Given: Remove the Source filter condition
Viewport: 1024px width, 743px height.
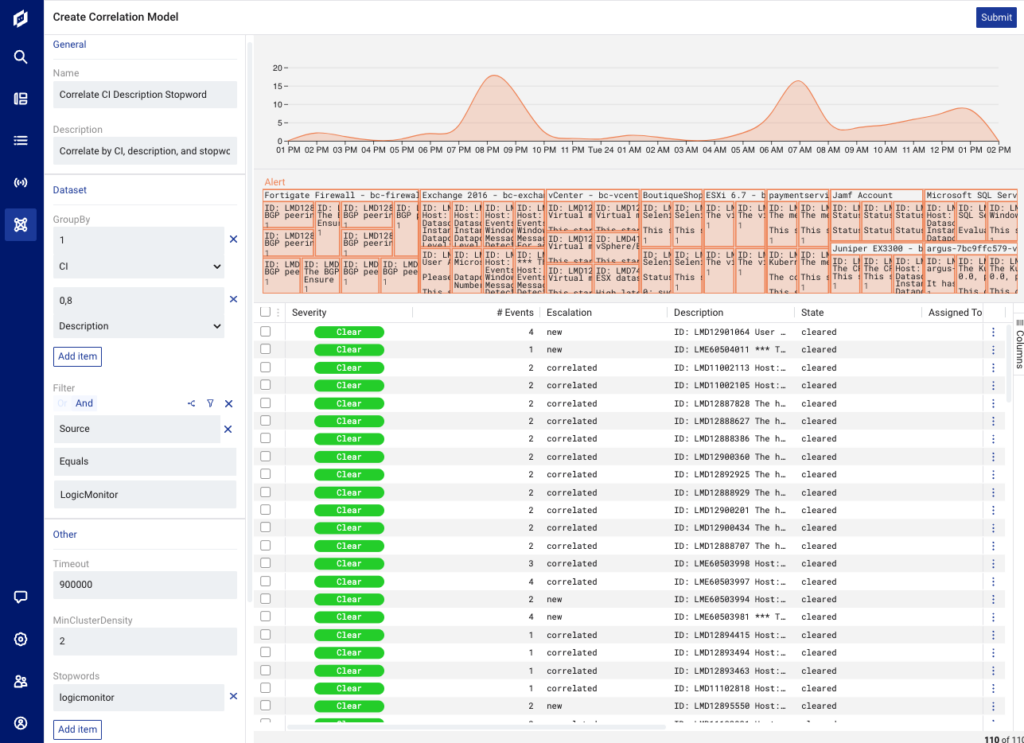Looking at the screenshot, I should tap(228, 429).
